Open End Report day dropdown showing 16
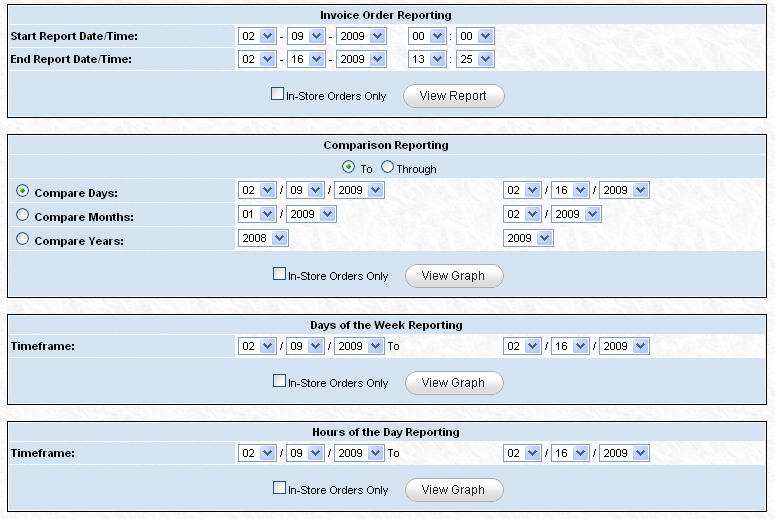This screenshot has height=519, width=775. pos(306,59)
